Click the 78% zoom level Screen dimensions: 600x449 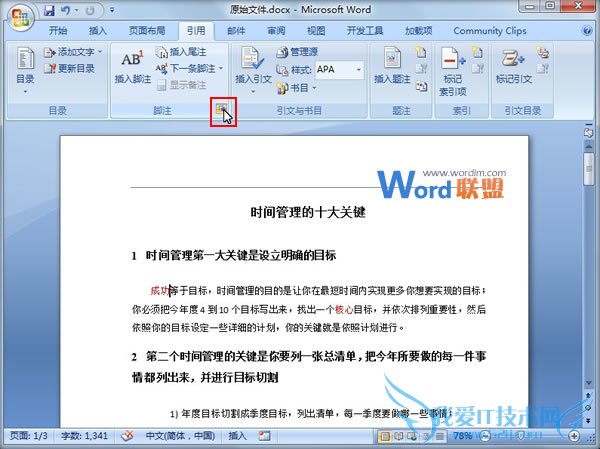(x=462, y=436)
